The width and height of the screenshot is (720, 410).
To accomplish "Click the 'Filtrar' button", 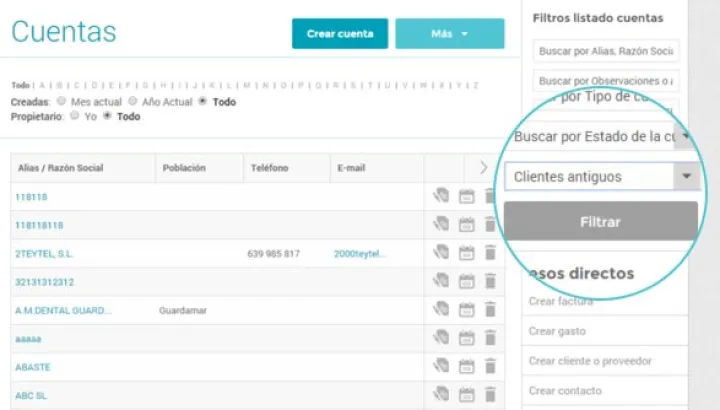I will pyautogui.click(x=601, y=222).
